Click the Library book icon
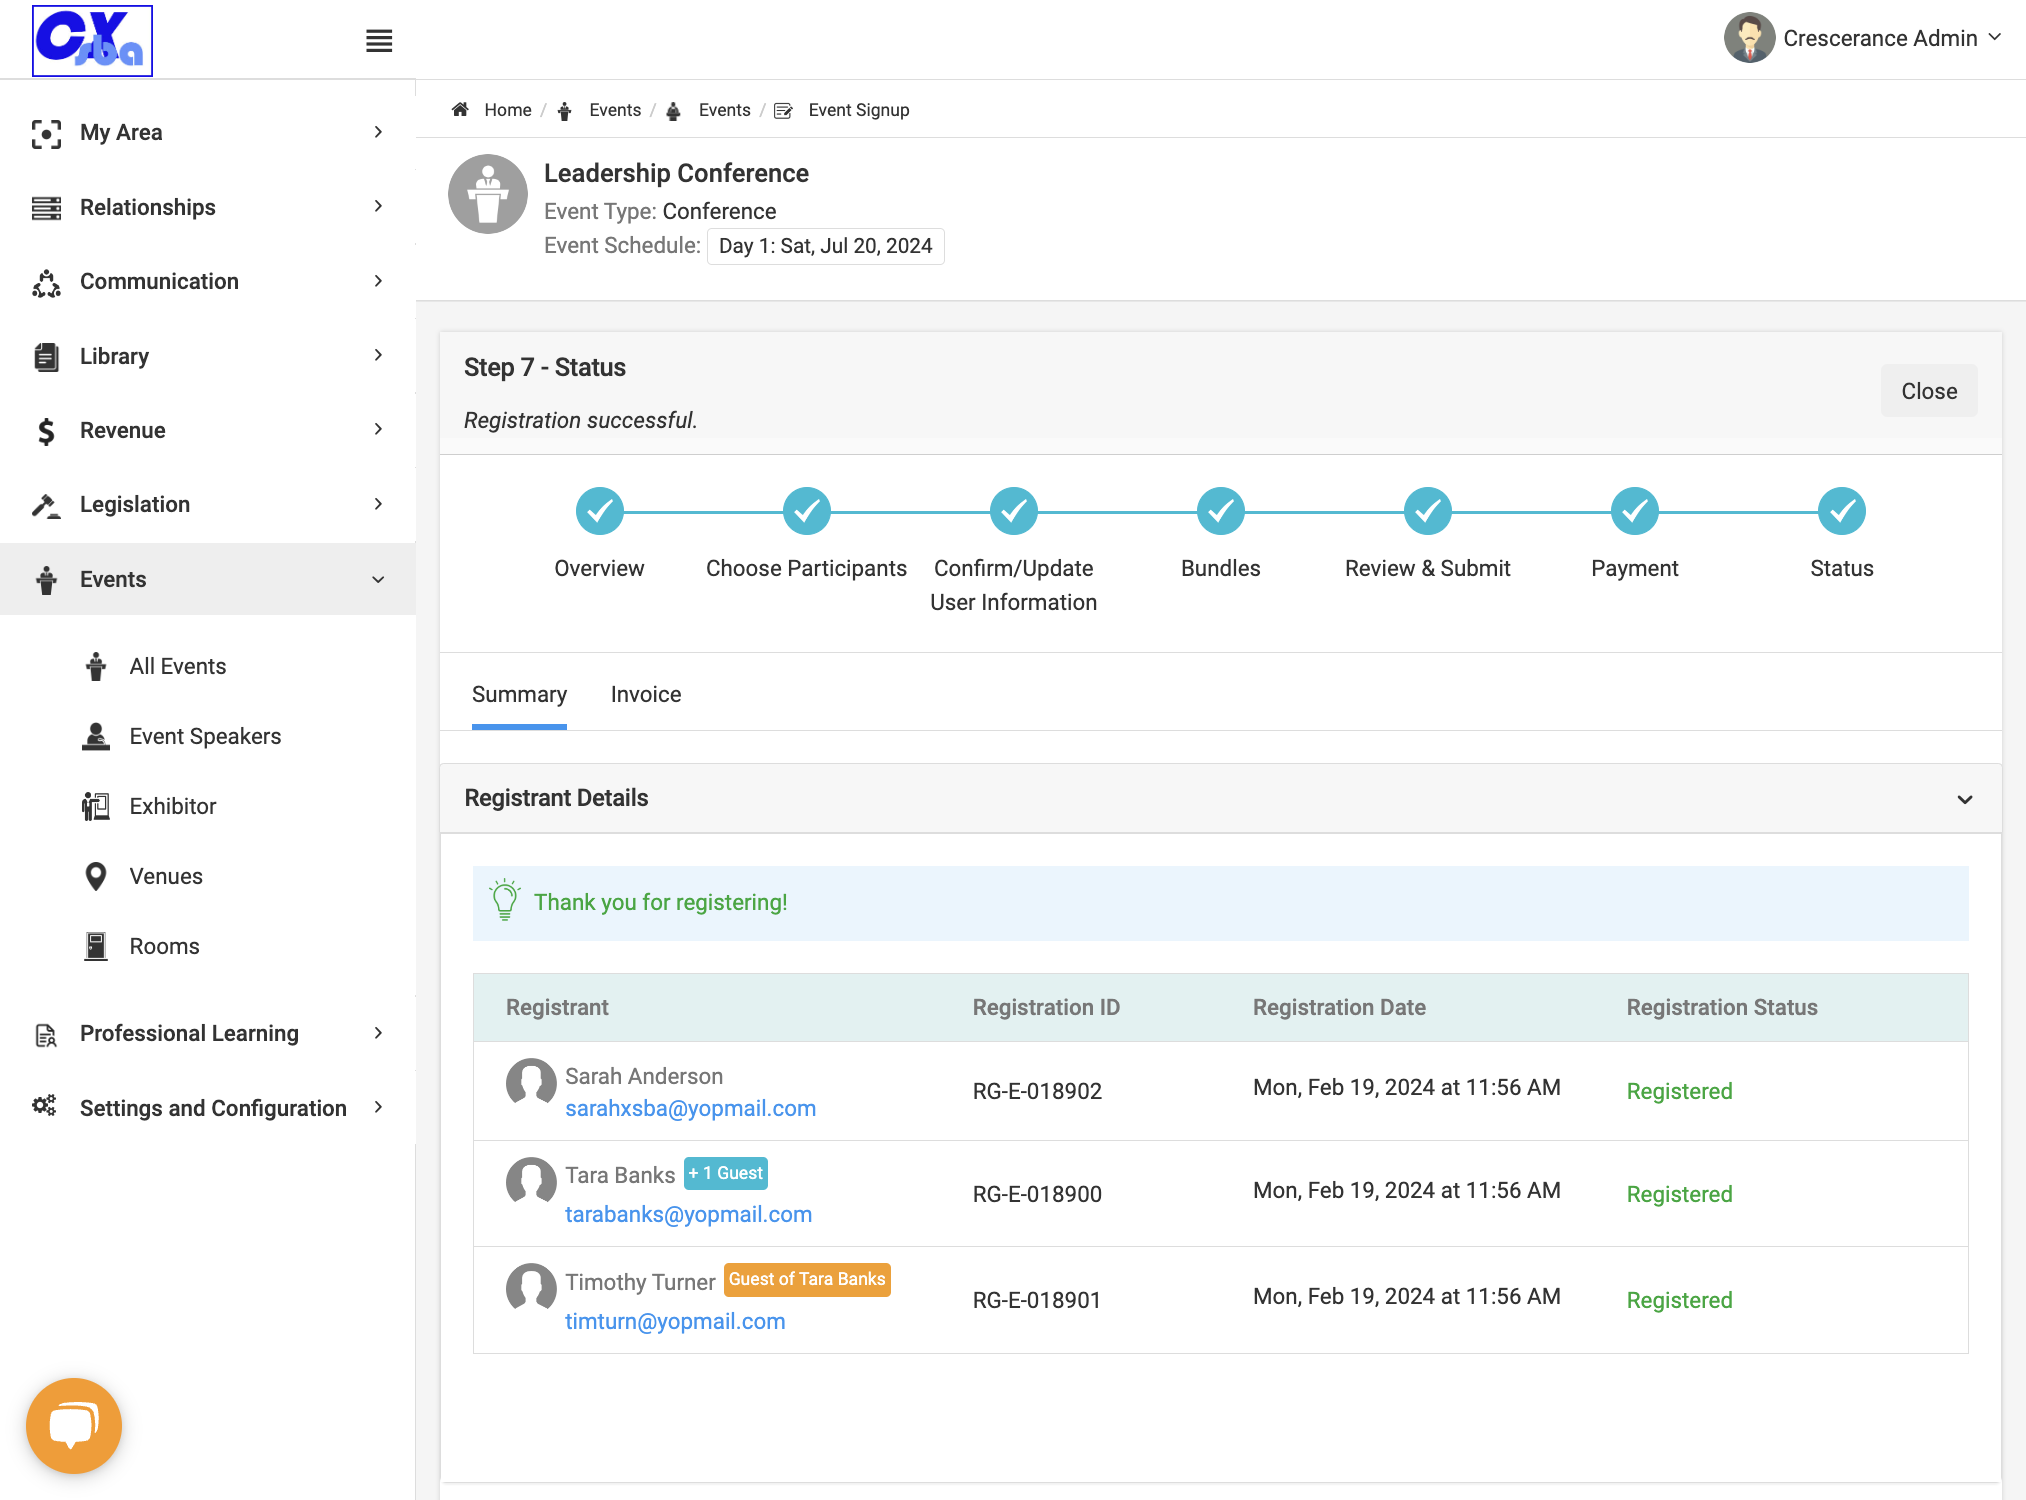The image size is (2026, 1500). click(x=46, y=357)
